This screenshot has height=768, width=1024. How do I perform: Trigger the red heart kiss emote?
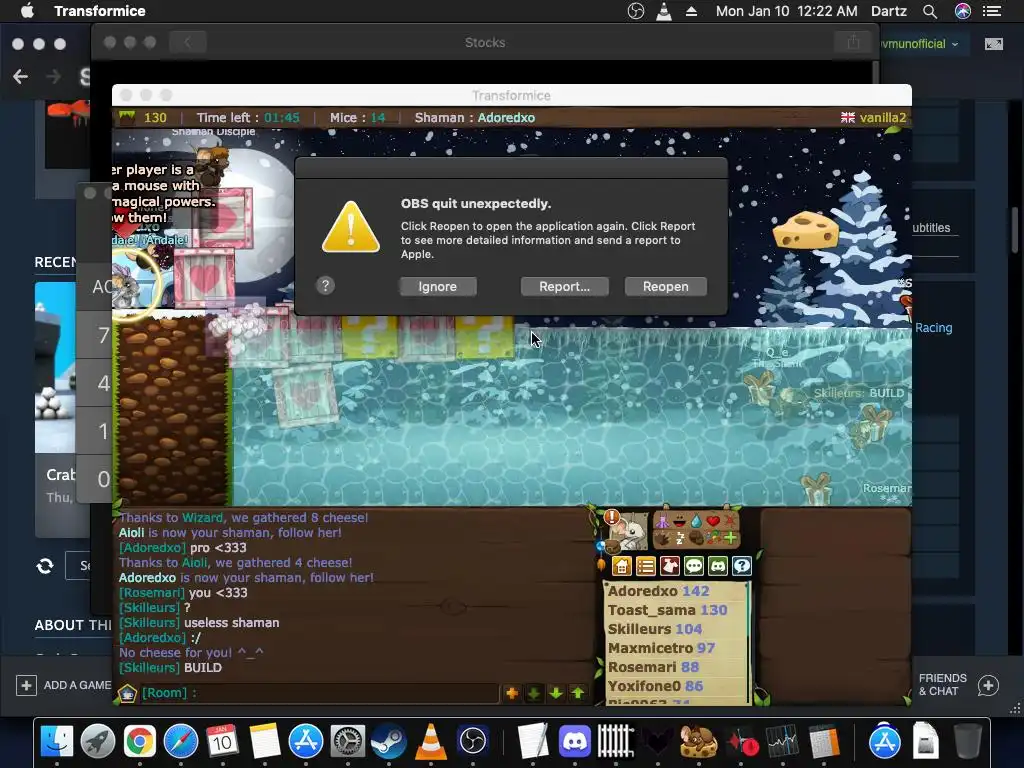click(713, 521)
